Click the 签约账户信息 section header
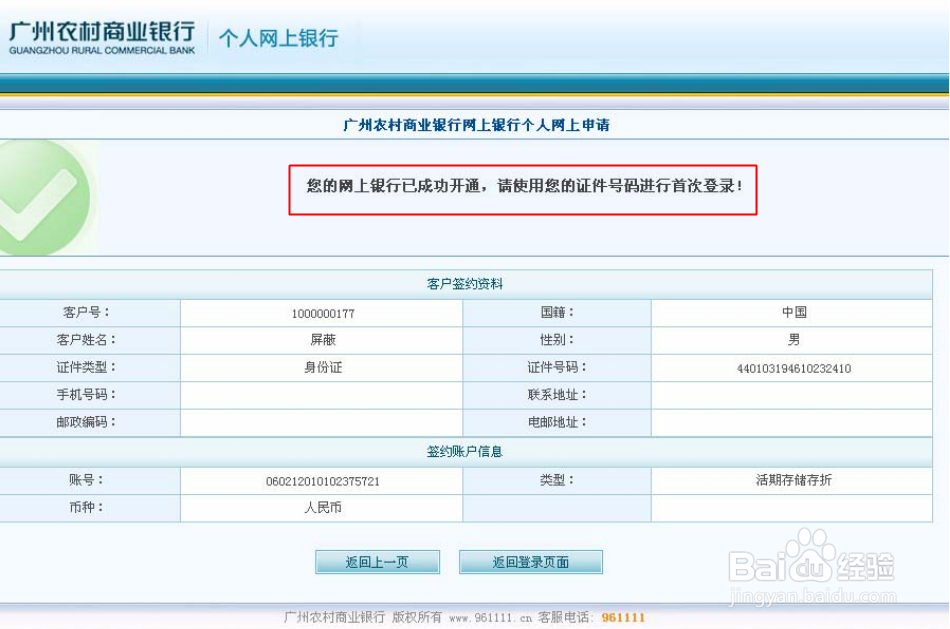 point(465,451)
